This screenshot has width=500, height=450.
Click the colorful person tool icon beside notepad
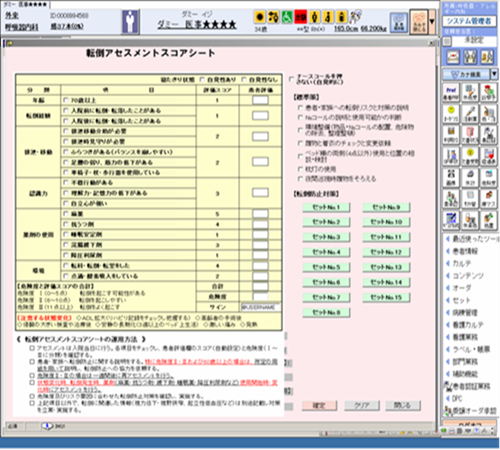489,92
